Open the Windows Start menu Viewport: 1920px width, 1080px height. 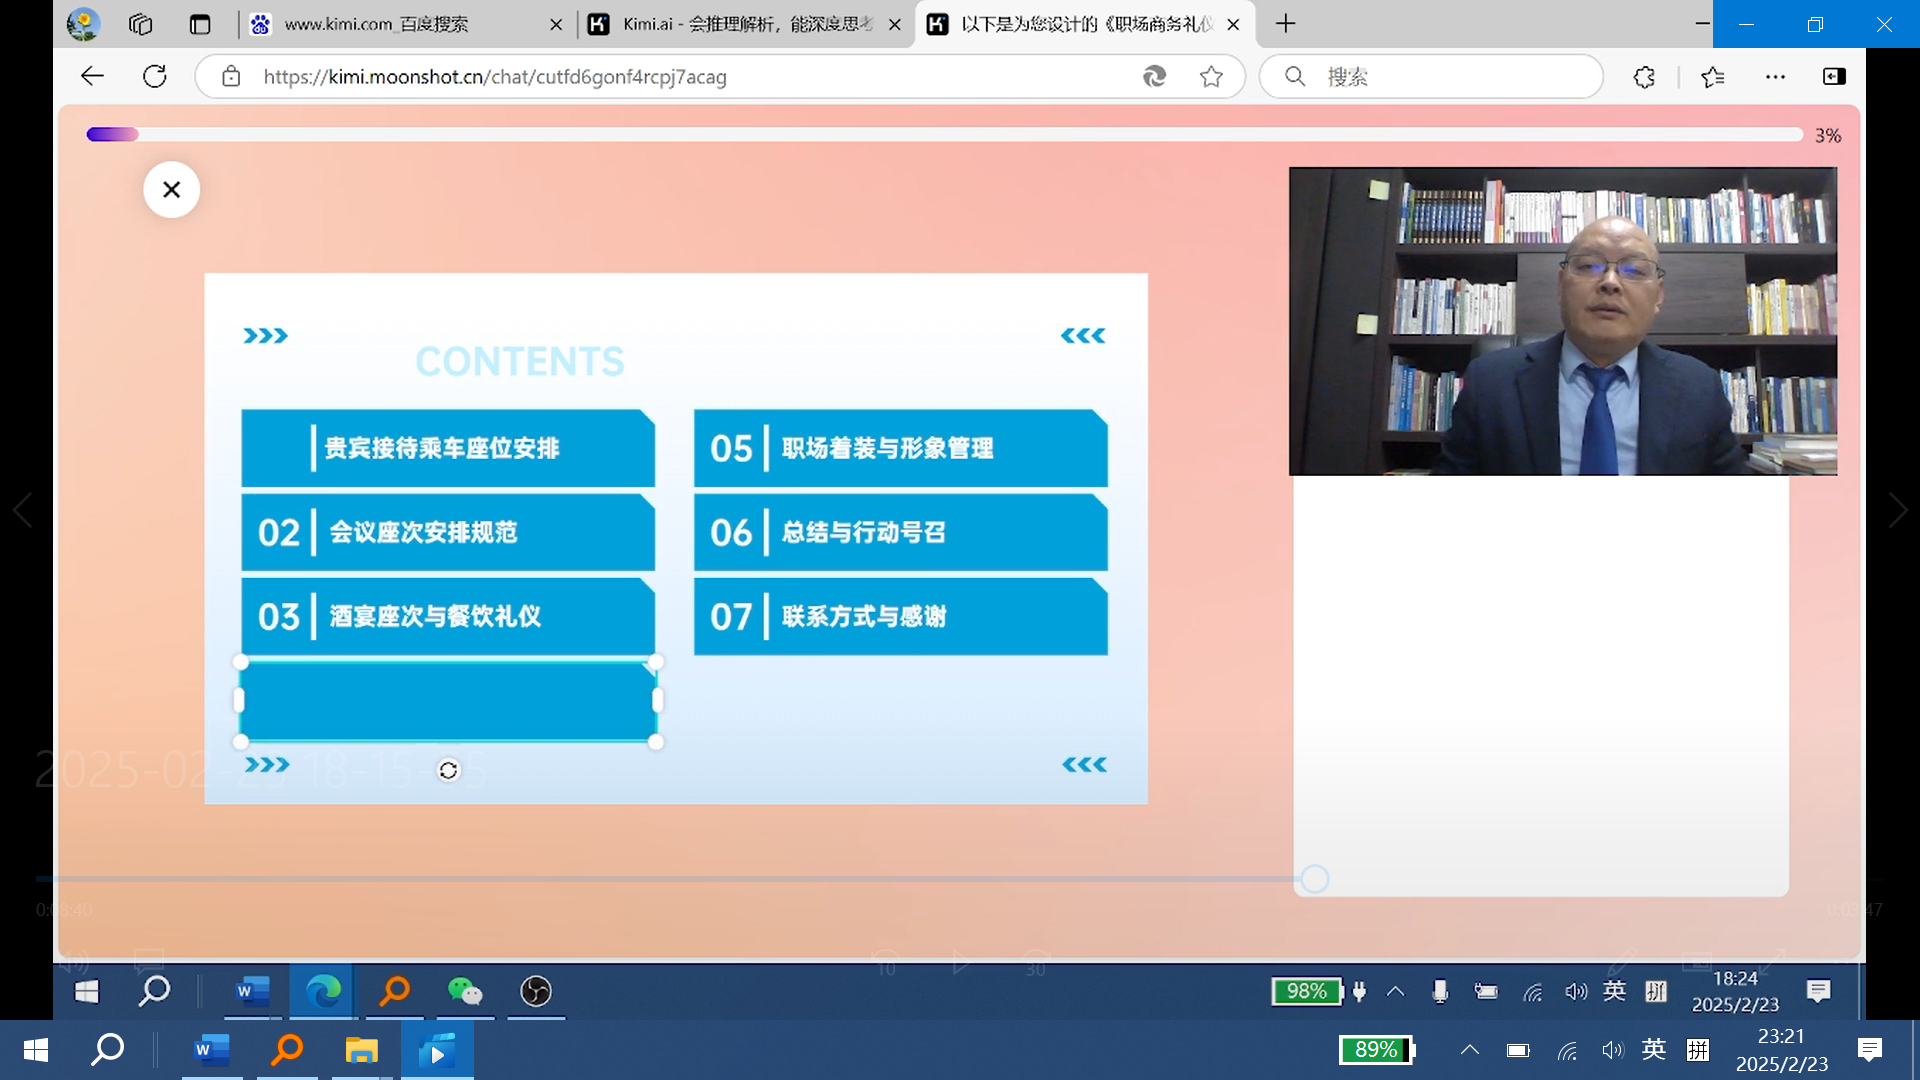pyautogui.click(x=36, y=1050)
